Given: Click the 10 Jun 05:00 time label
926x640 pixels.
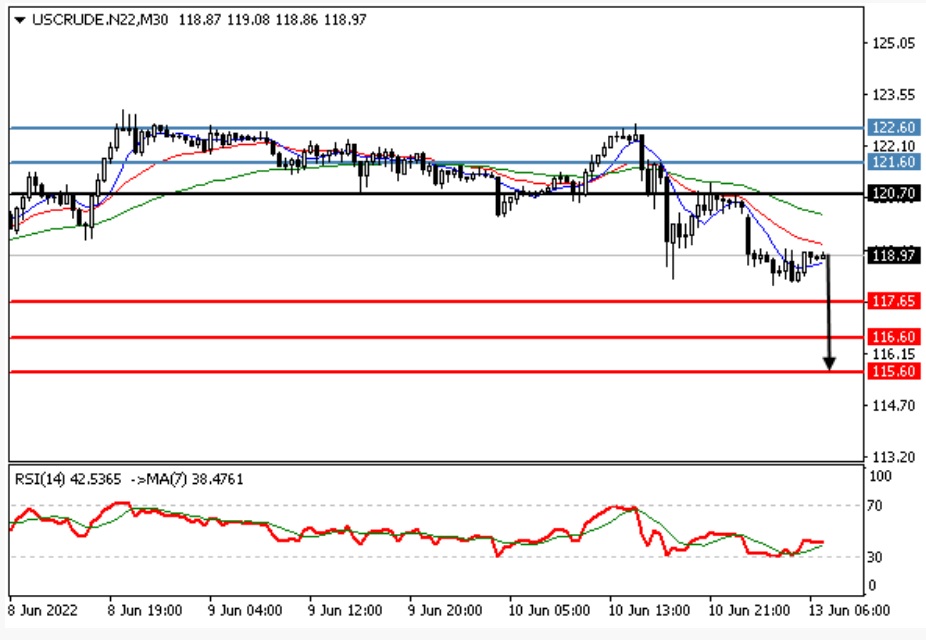Looking at the screenshot, I should coord(549,611).
